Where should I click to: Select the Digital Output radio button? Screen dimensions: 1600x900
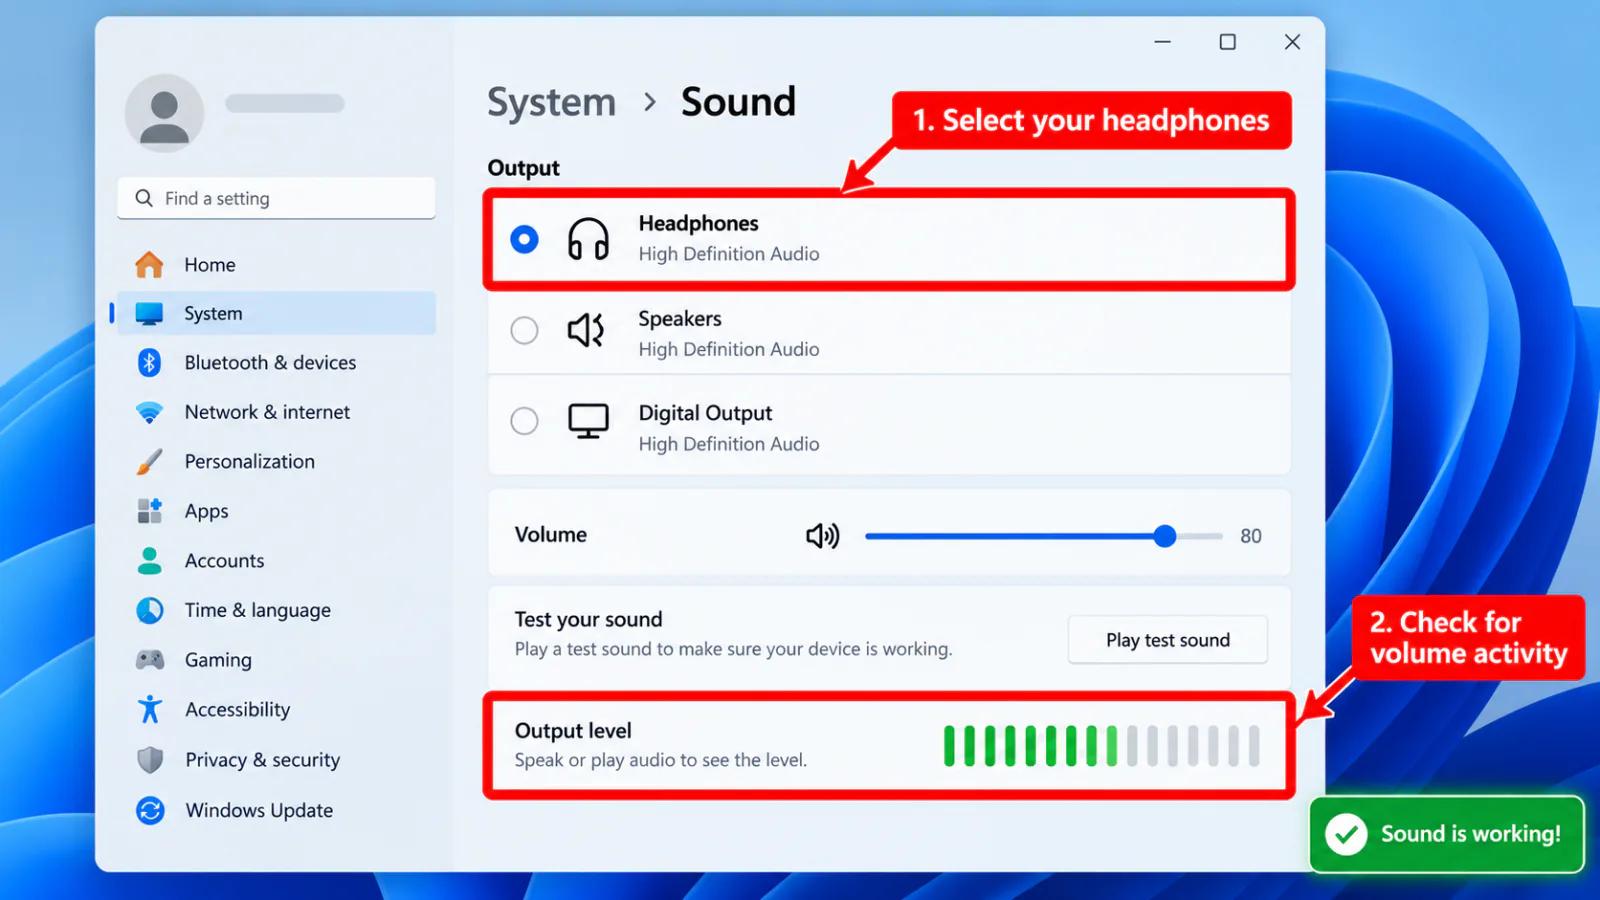524,421
